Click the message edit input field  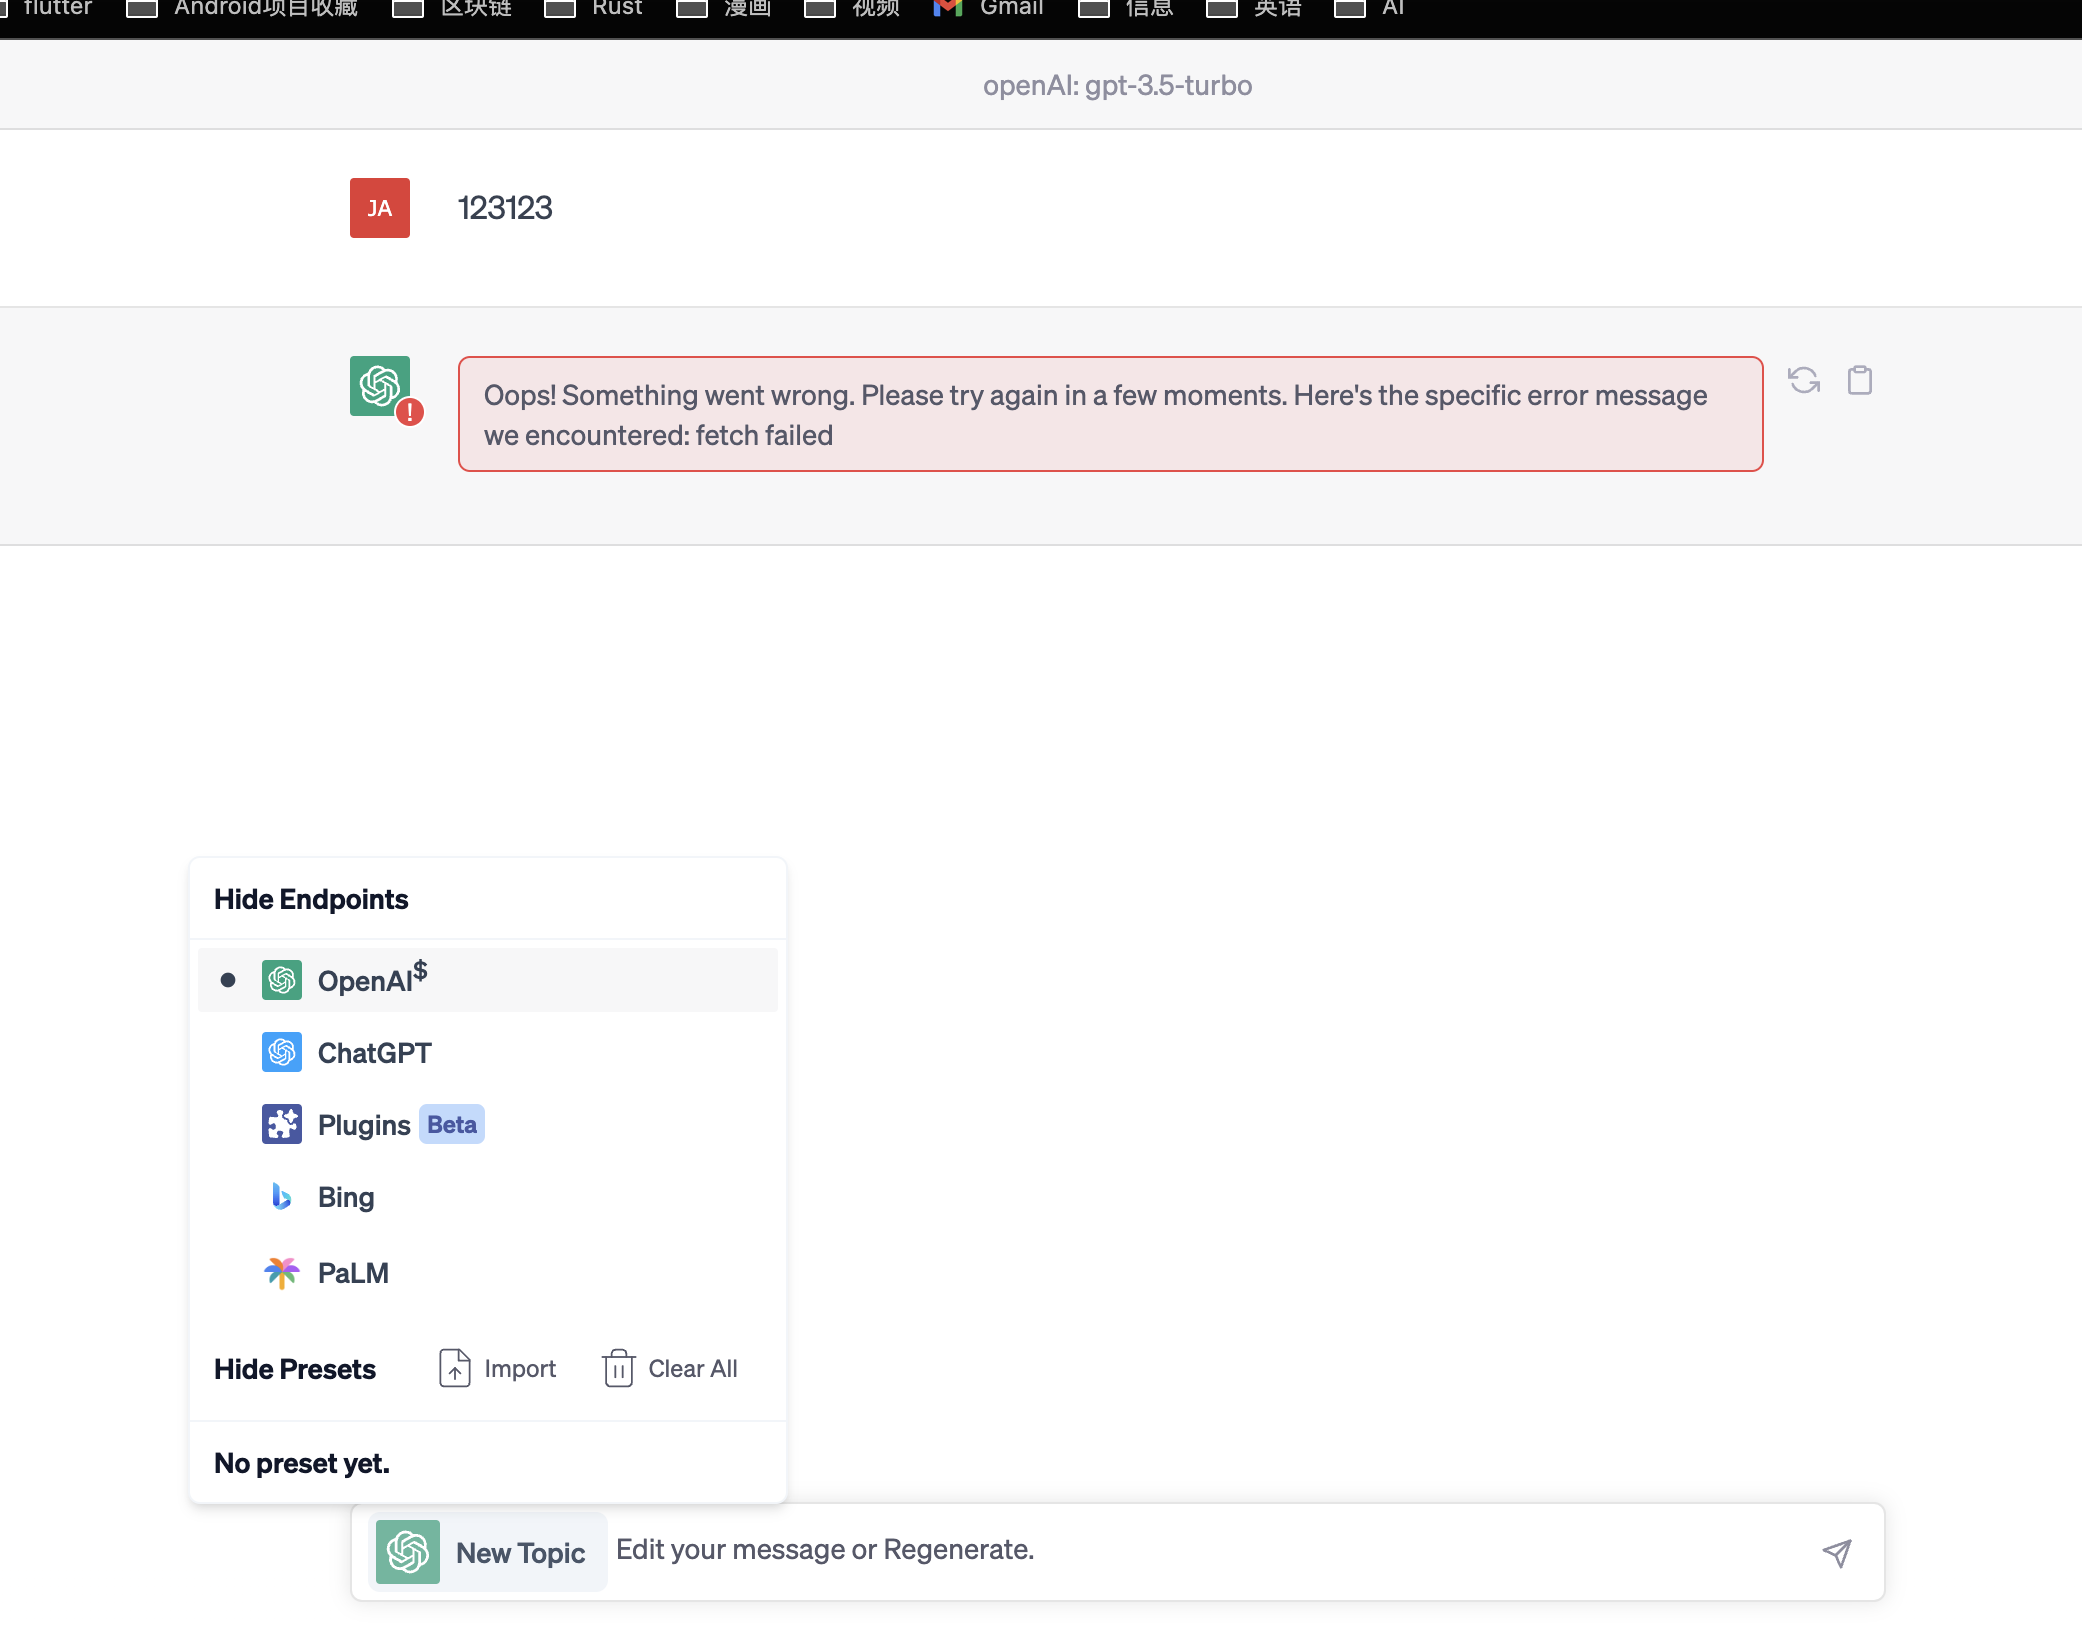tap(1000, 1549)
